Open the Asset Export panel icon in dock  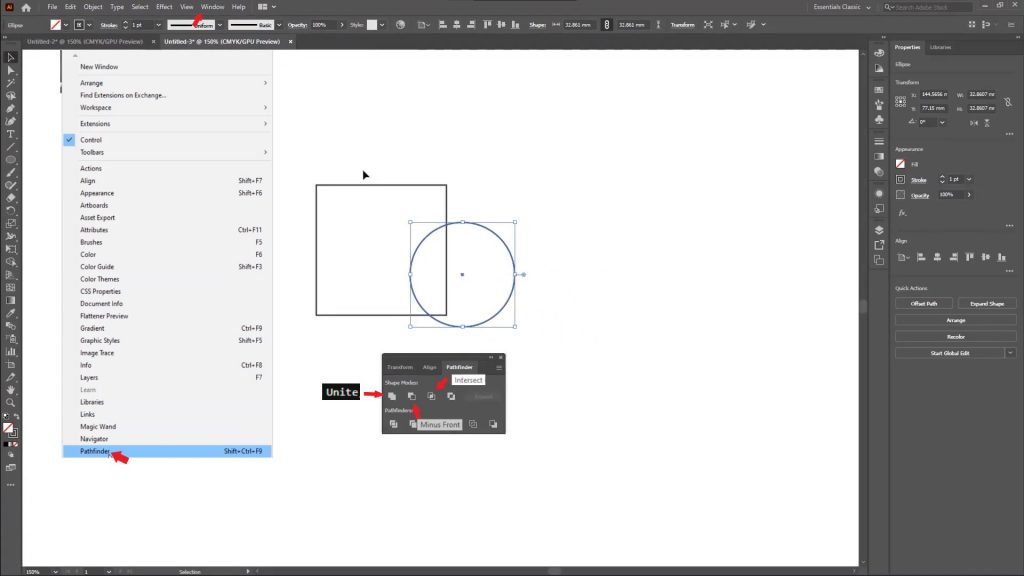point(879,245)
